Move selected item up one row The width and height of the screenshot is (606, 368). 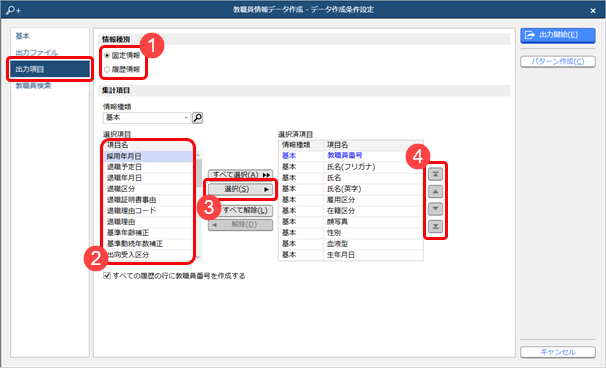435,192
